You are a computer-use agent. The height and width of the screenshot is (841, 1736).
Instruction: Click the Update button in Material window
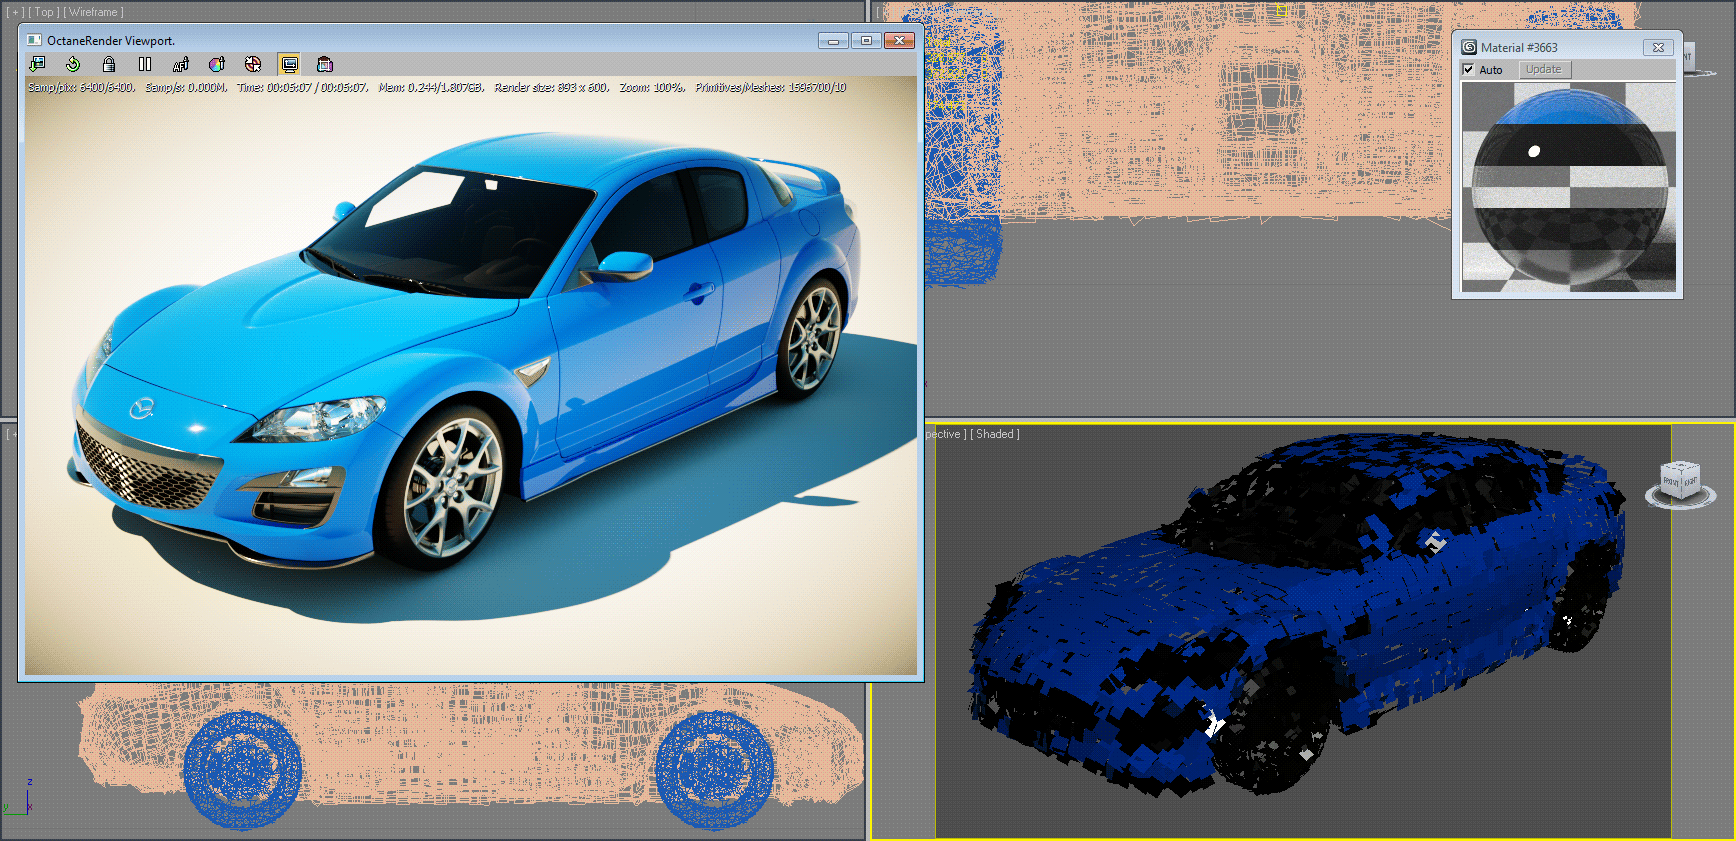coord(1544,69)
